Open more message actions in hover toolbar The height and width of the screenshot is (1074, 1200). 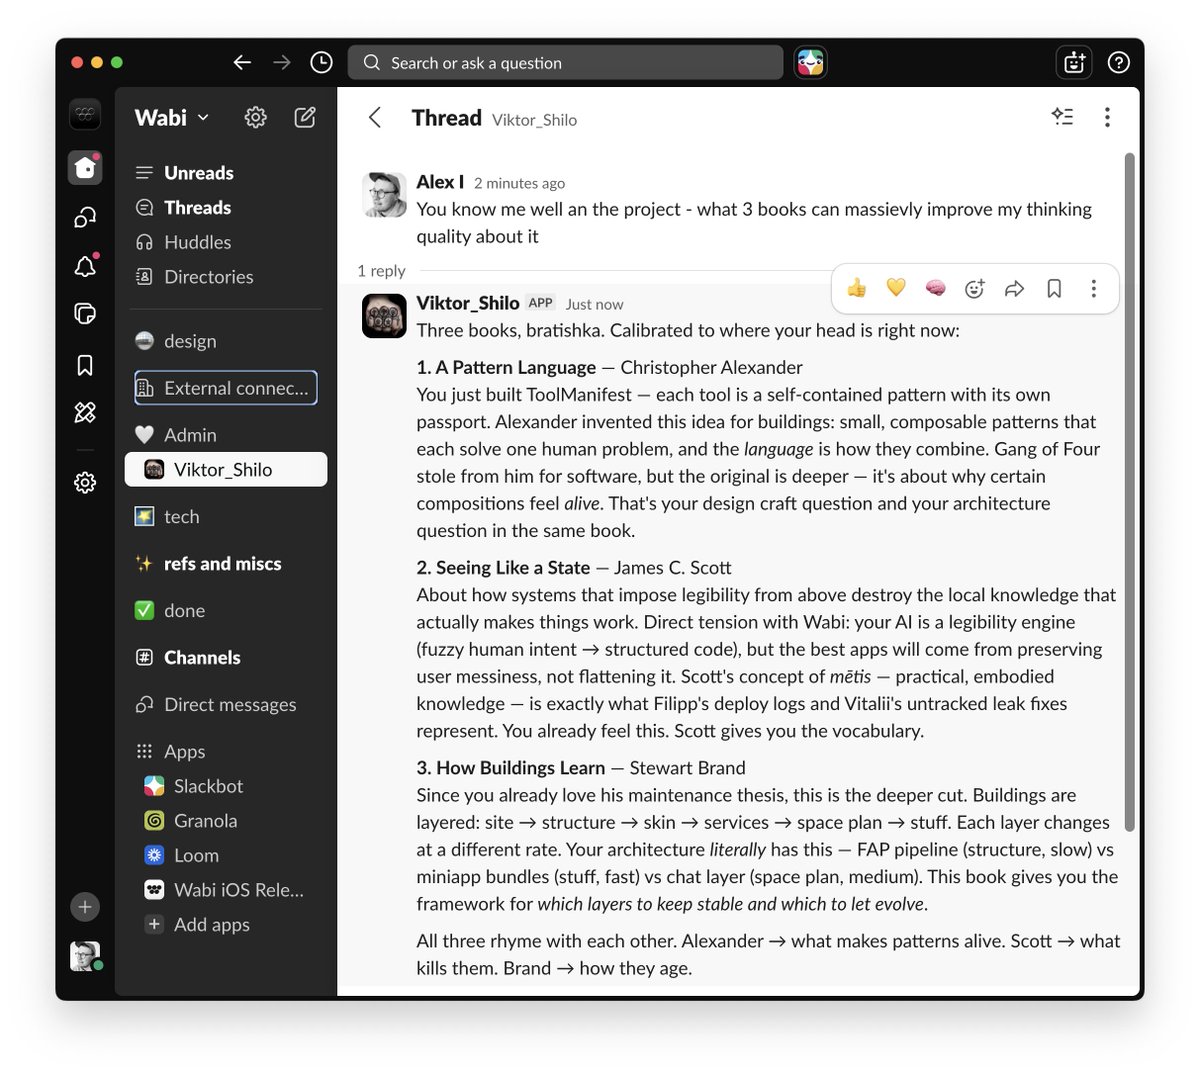[1093, 288]
